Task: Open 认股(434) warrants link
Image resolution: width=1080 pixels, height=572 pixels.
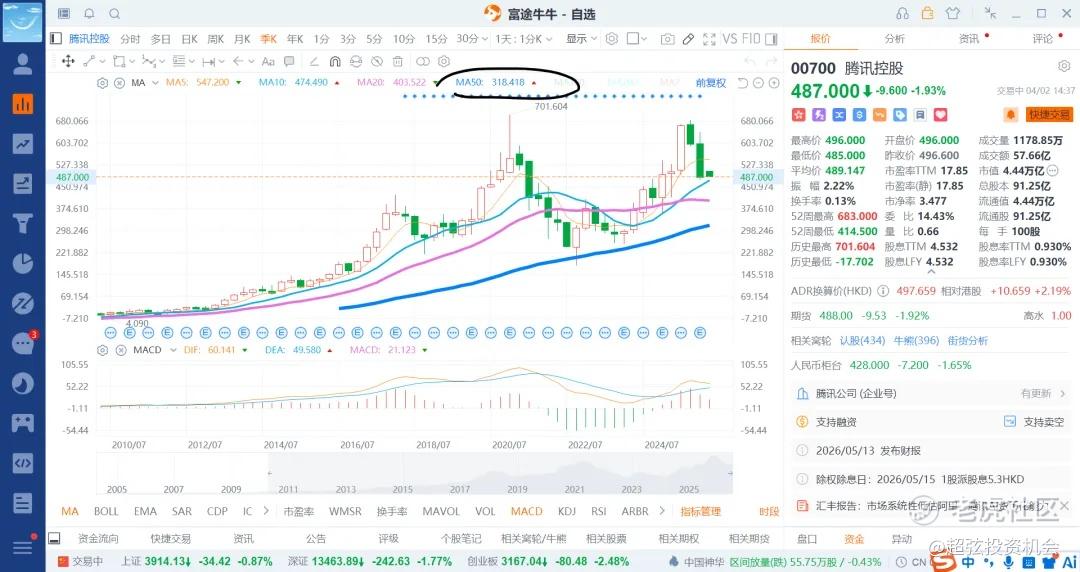Action: (x=862, y=340)
